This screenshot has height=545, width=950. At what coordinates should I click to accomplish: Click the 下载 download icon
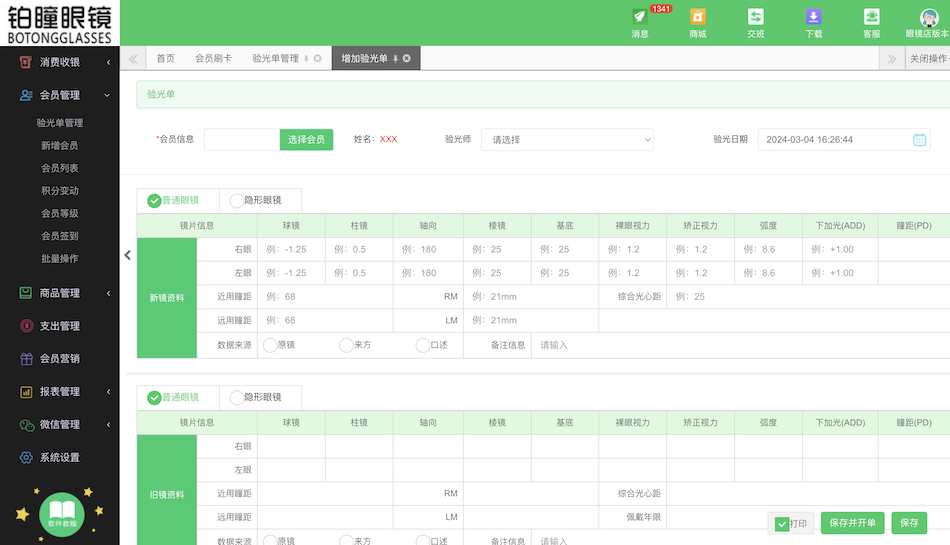click(814, 17)
